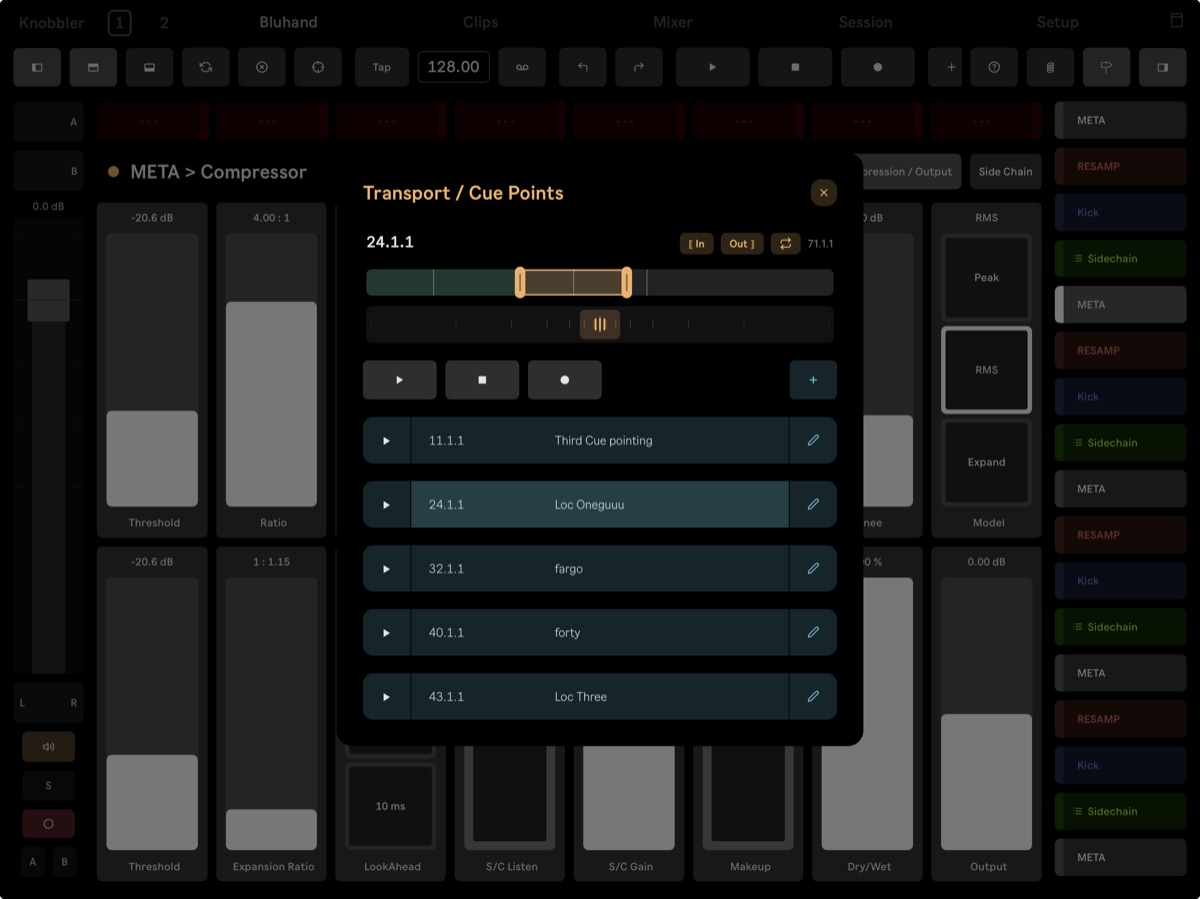Choose the Peak model option
The width and height of the screenshot is (1200, 899).
click(x=986, y=277)
